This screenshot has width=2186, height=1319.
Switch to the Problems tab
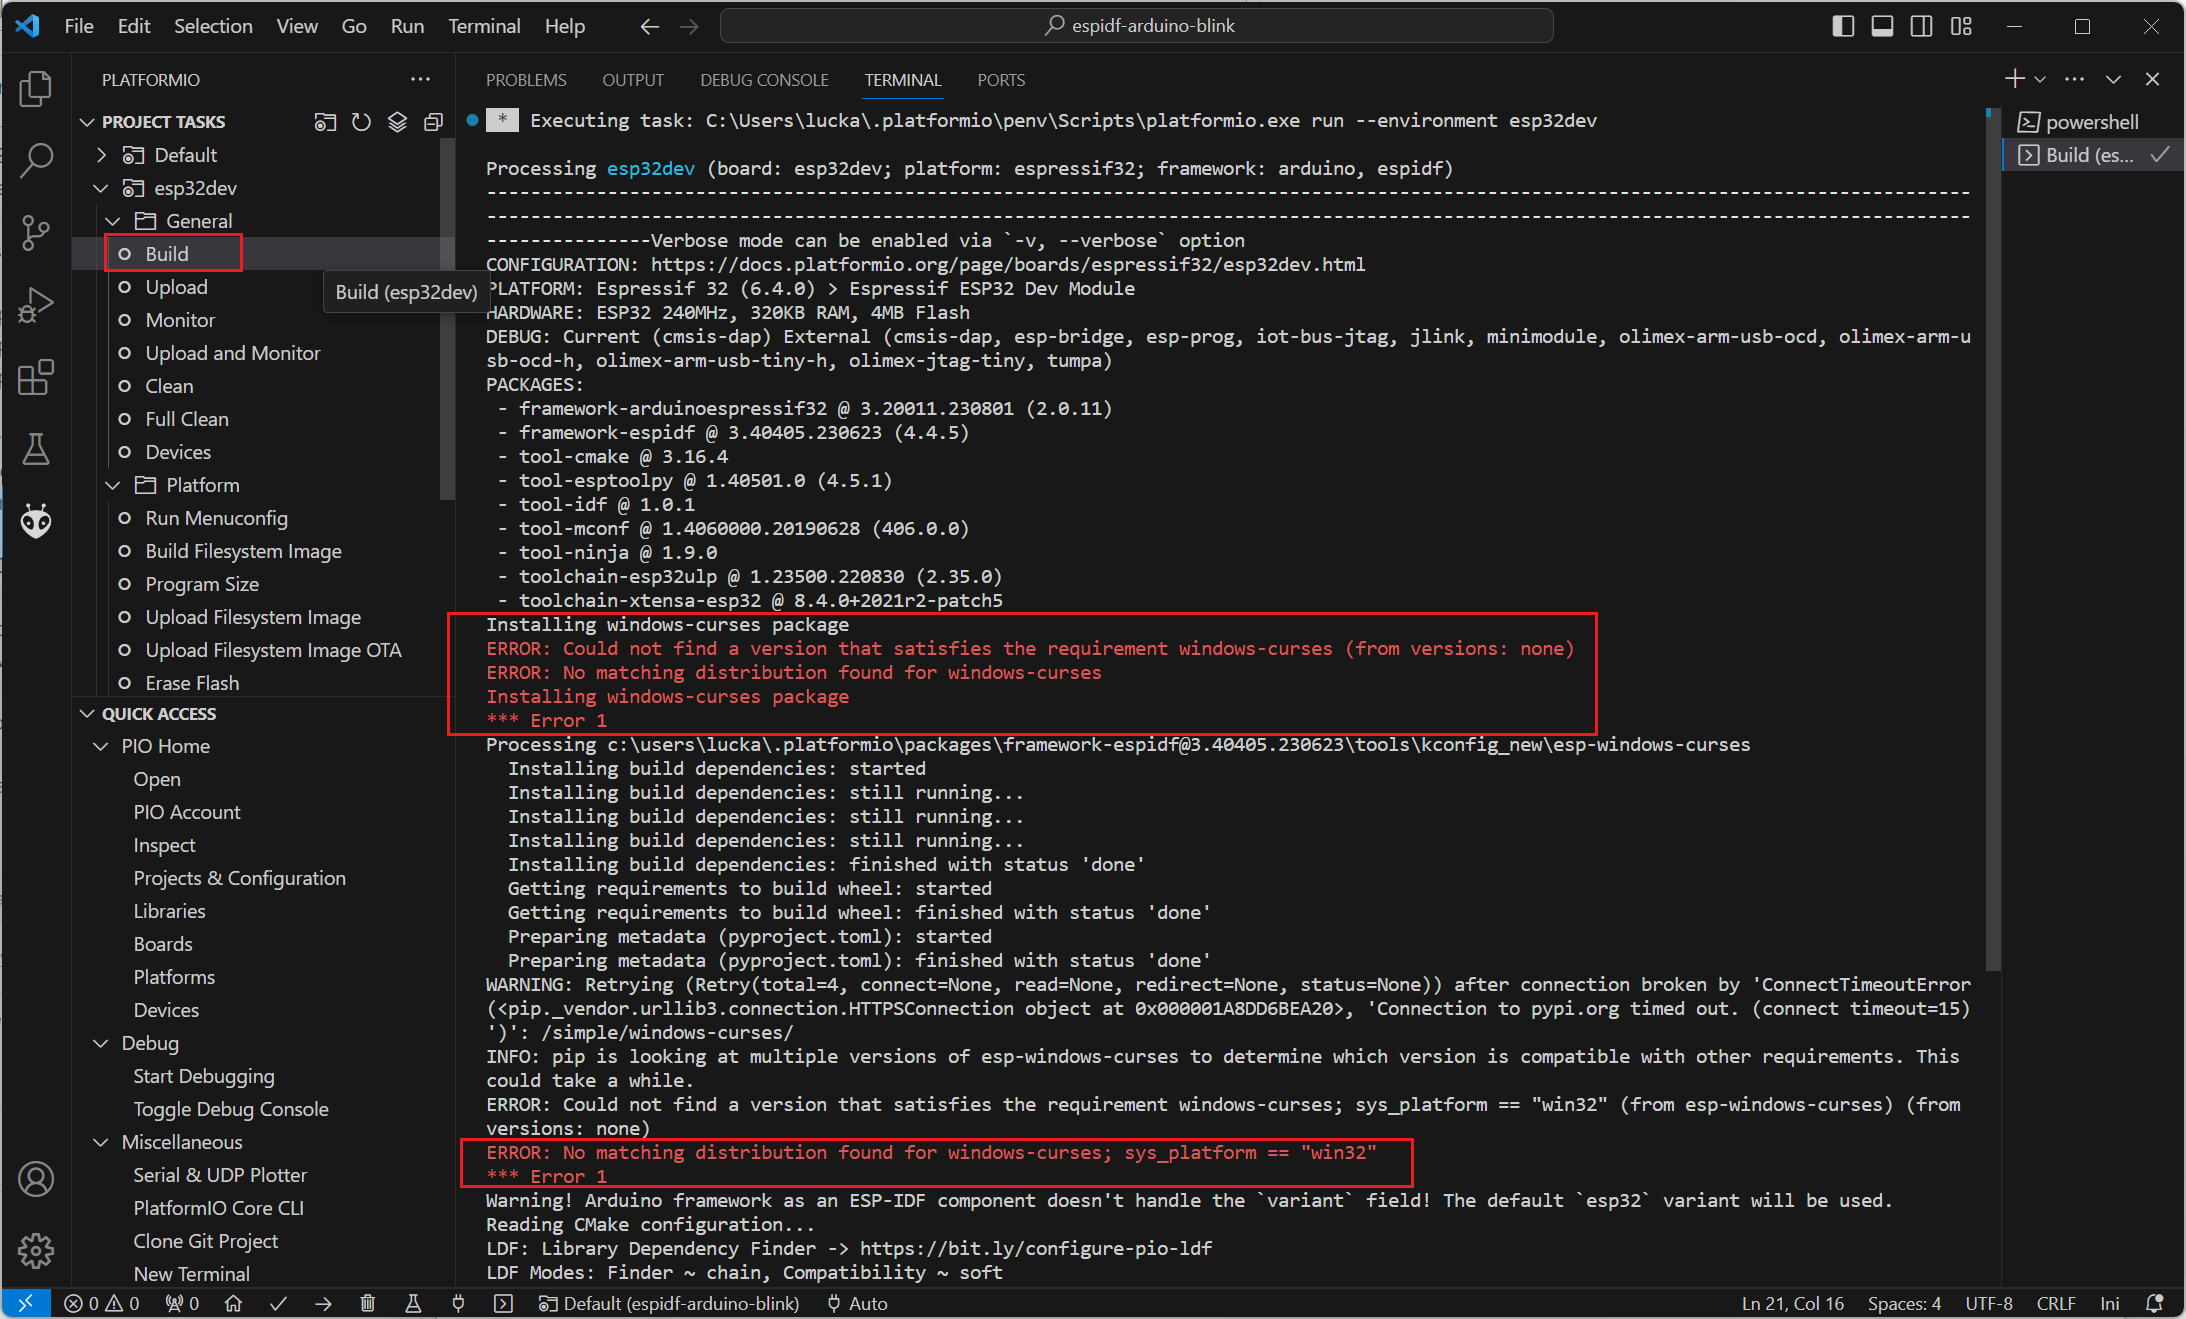[x=526, y=80]
